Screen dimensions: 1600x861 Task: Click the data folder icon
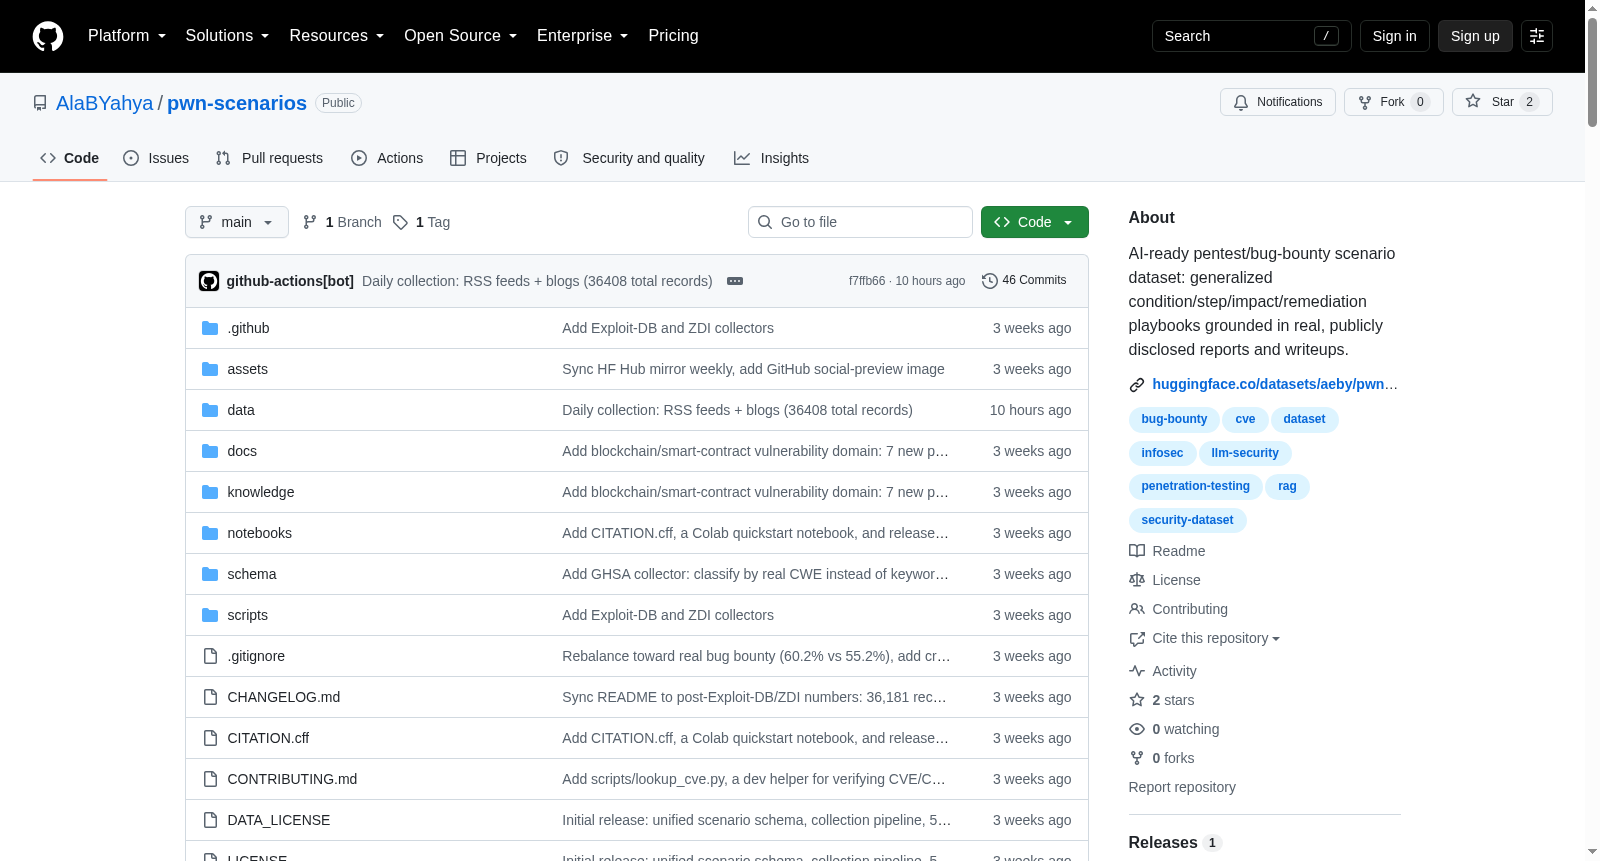point(210,410)
